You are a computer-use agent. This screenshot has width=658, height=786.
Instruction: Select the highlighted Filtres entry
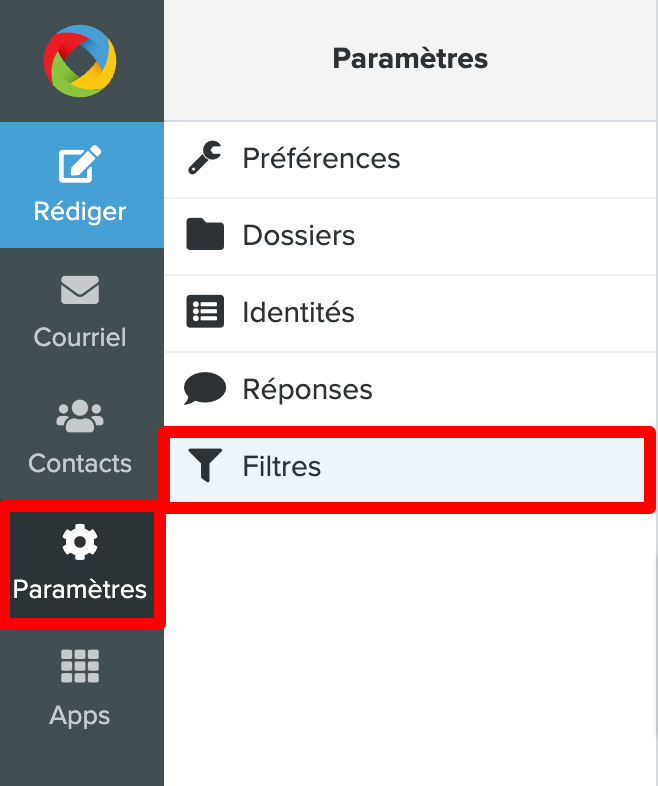coord(407,469)
